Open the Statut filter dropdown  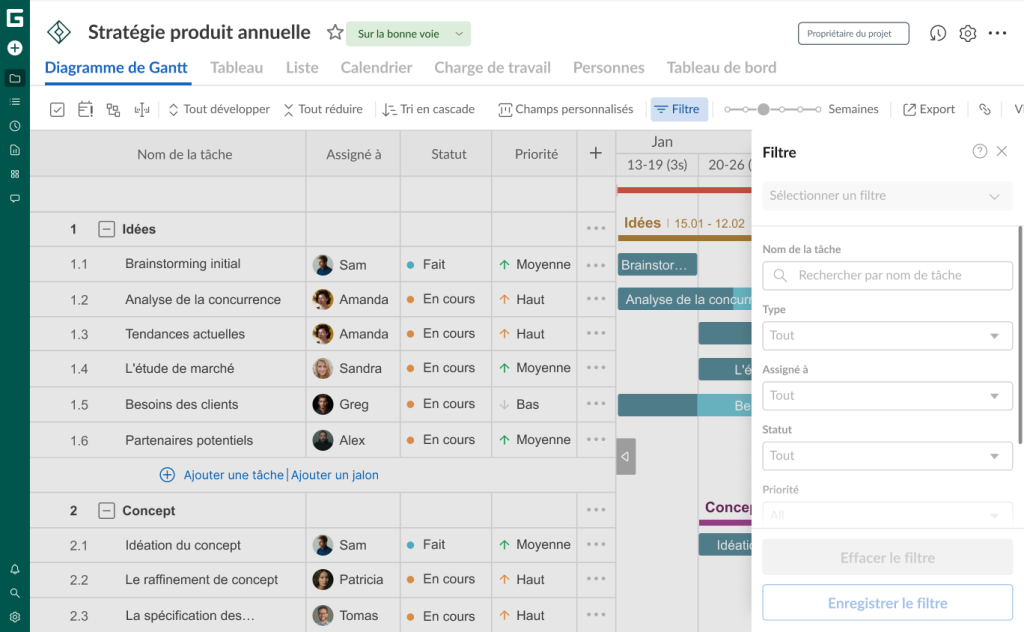[887, 456]
